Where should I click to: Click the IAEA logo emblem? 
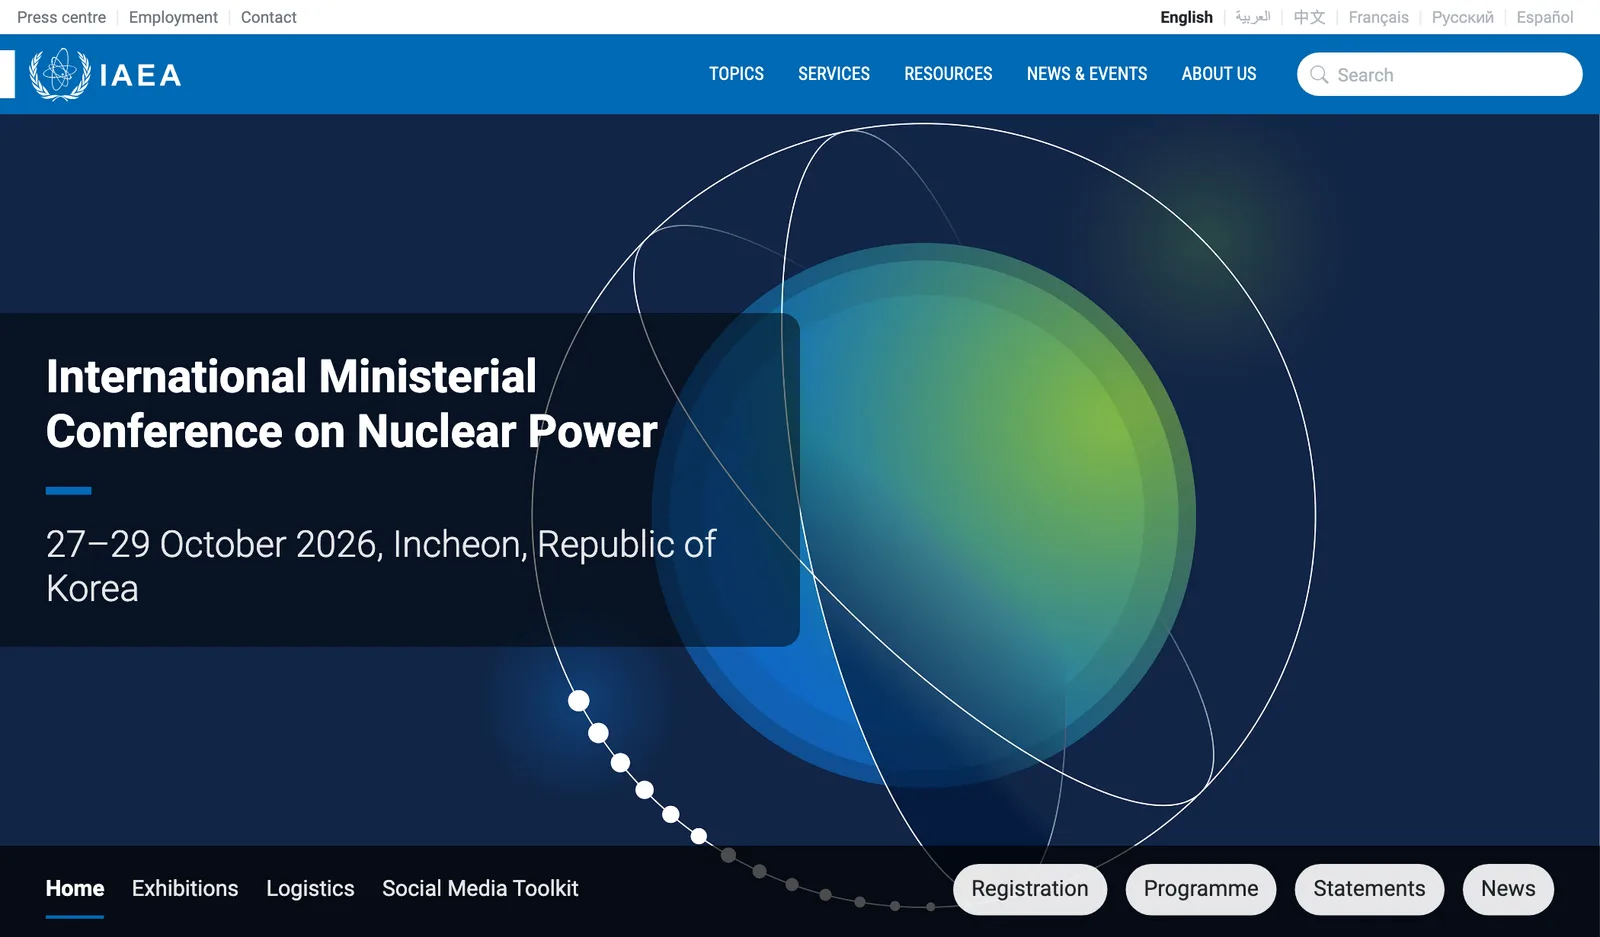pos(60,74)
